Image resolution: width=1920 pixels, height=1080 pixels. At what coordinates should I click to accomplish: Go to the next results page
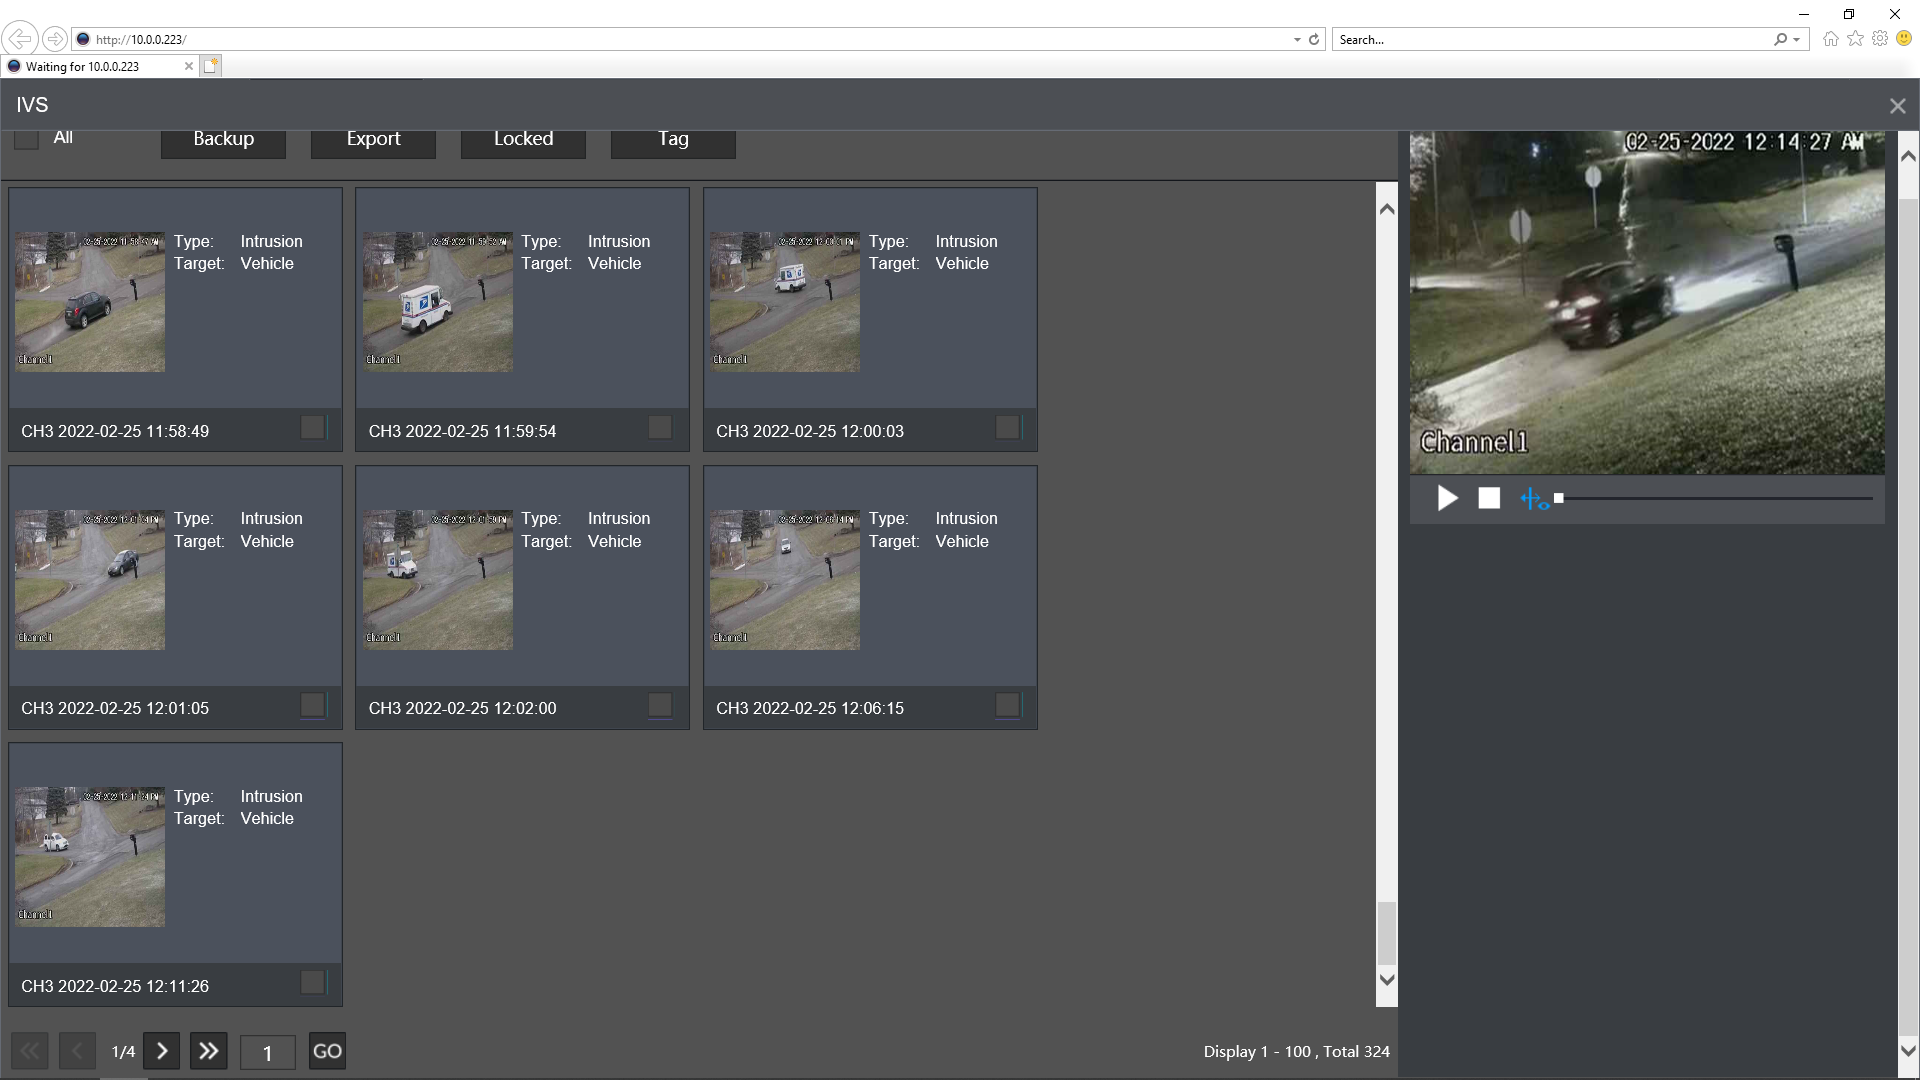pyautogui.click(x=162, y=1051)
